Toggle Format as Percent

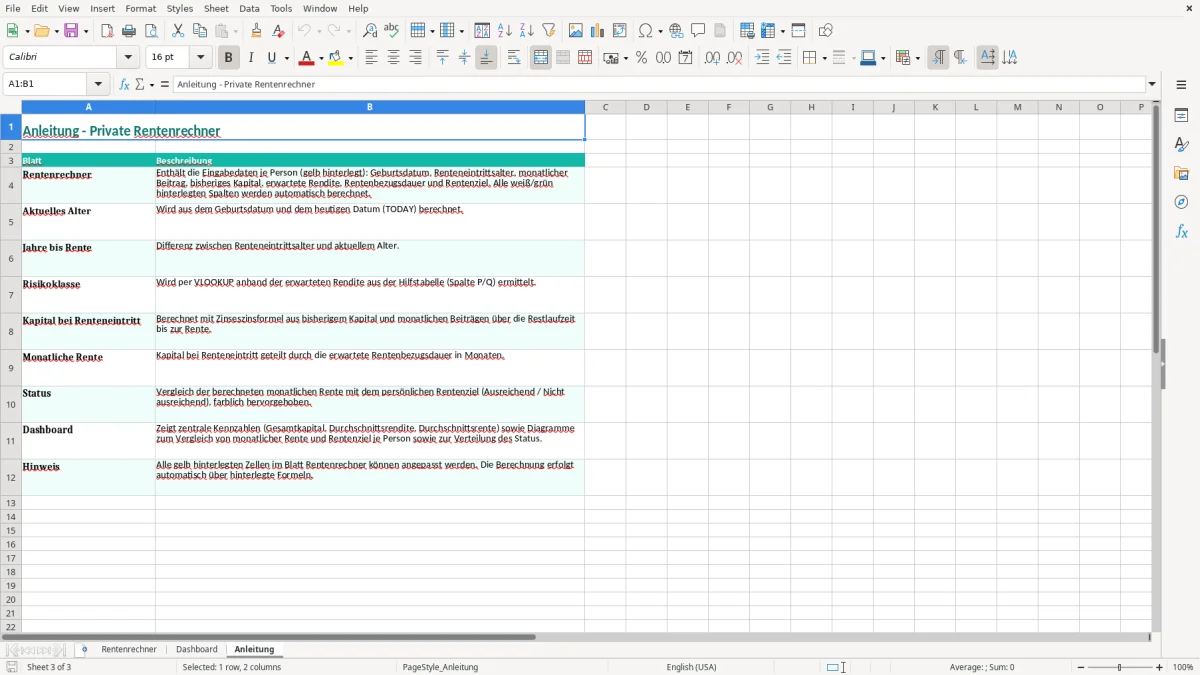click(642, 58)
